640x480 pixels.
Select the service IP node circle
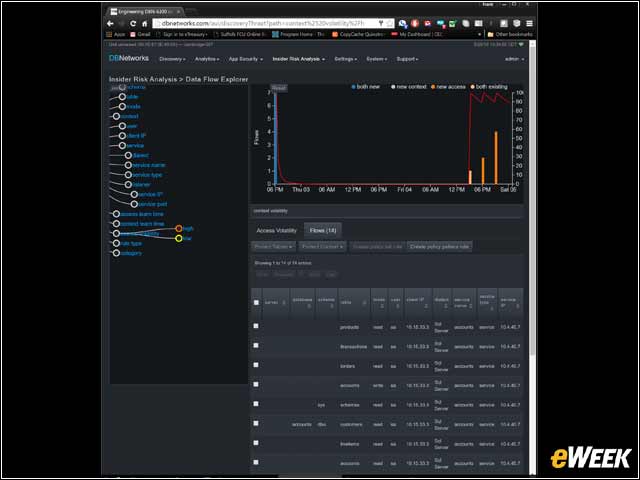[x=134, y=194]
